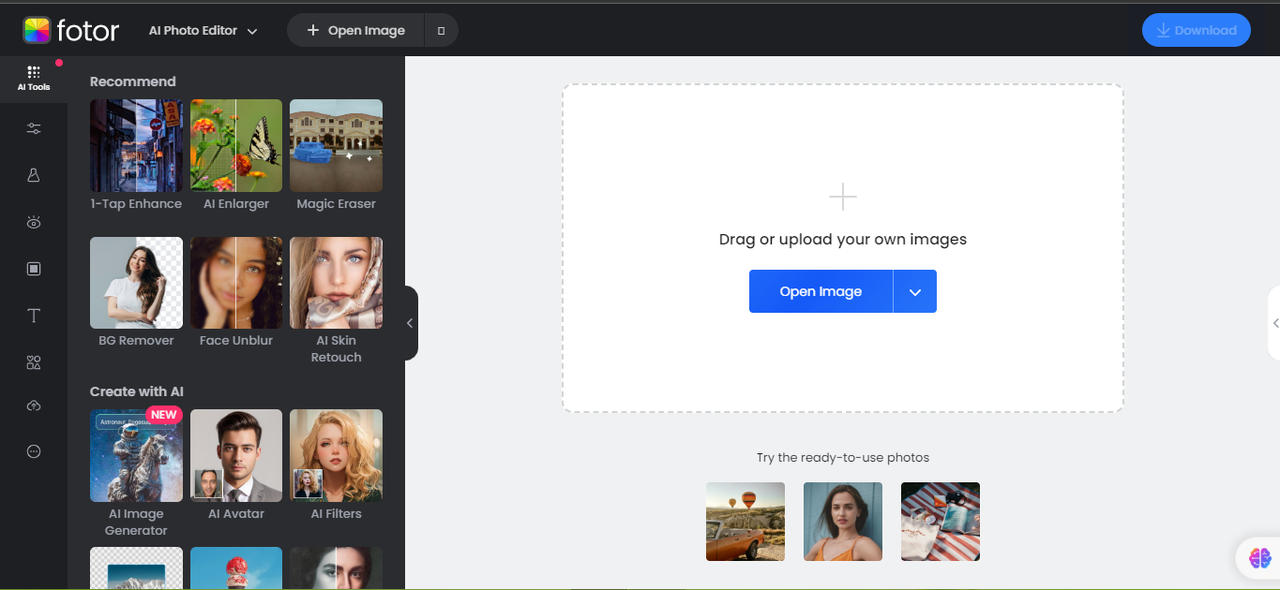Click the Try the ready-to-use photos text

point(843,458)
